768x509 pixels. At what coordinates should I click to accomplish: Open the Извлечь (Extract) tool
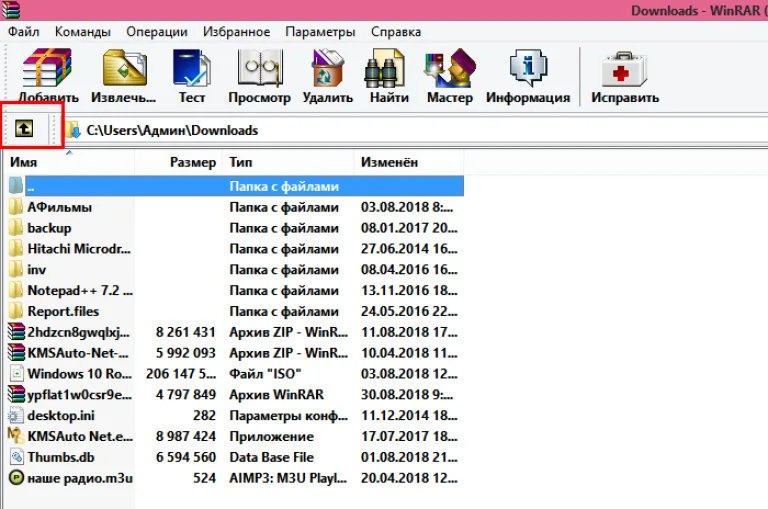(x=123, y=76)
